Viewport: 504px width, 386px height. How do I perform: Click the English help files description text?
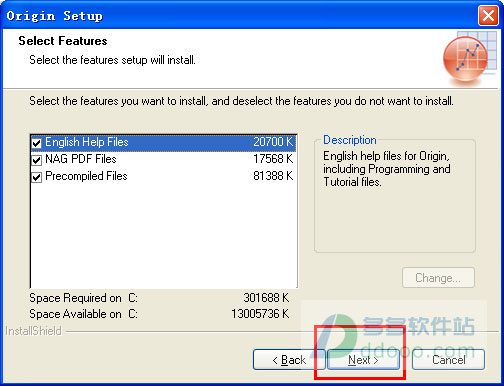[x=387, y=169]
